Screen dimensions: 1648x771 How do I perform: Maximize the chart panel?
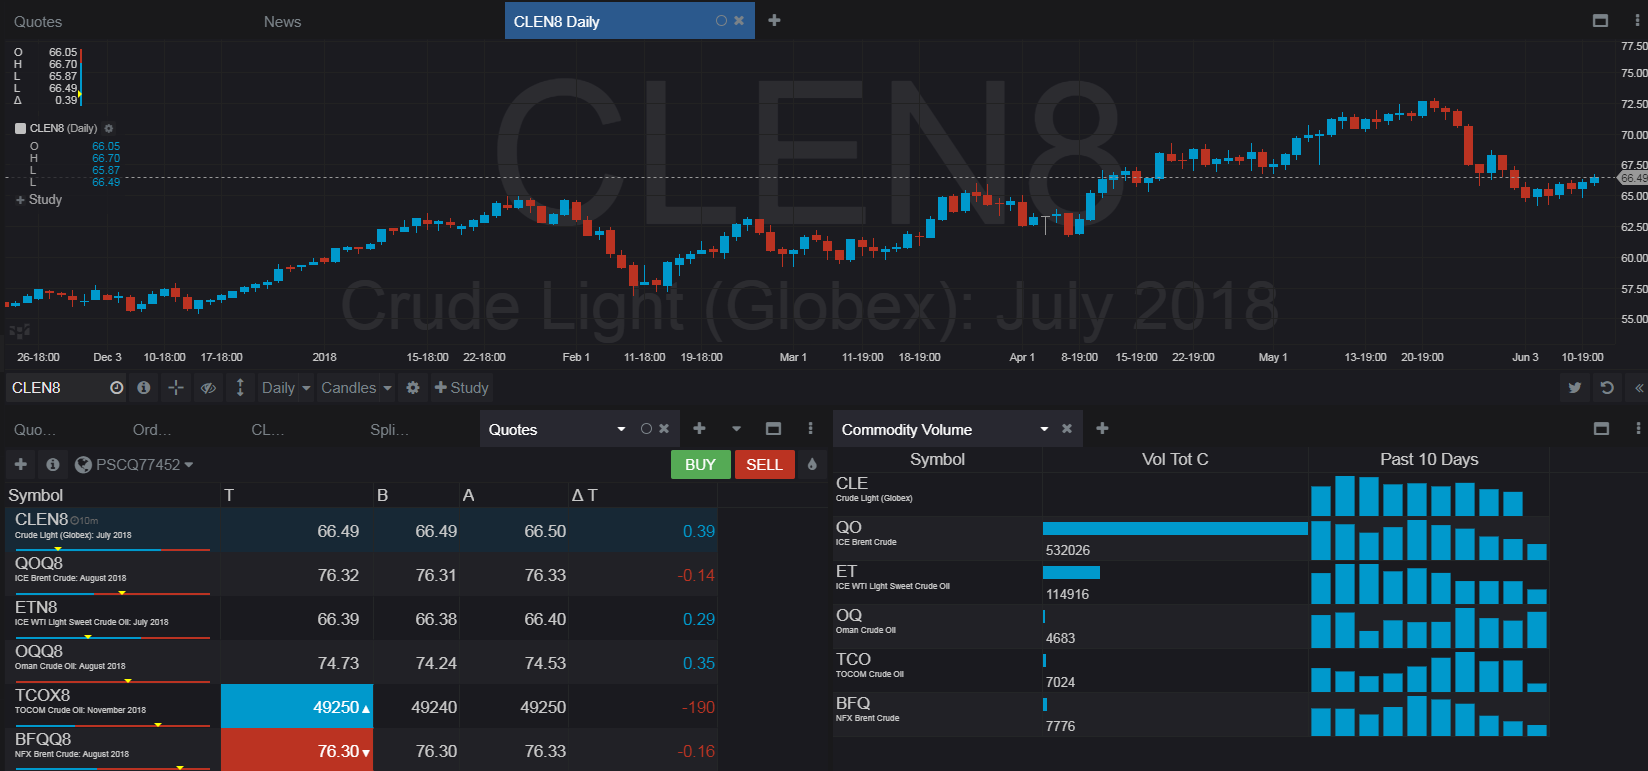click(1600, 20)
